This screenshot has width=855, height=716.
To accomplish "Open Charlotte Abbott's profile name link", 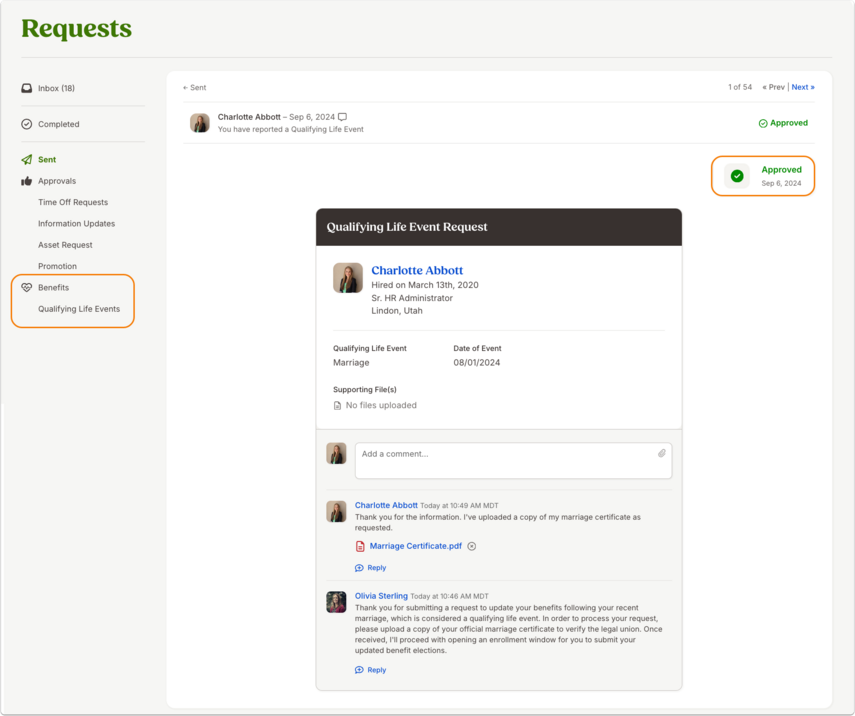I will [x=417, y=270].
